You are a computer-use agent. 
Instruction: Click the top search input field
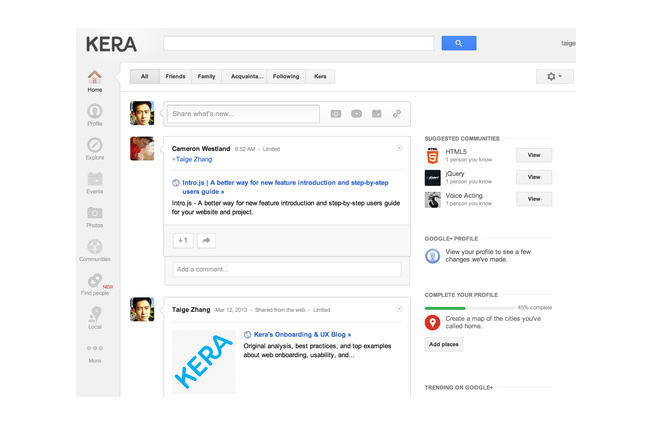299,43
